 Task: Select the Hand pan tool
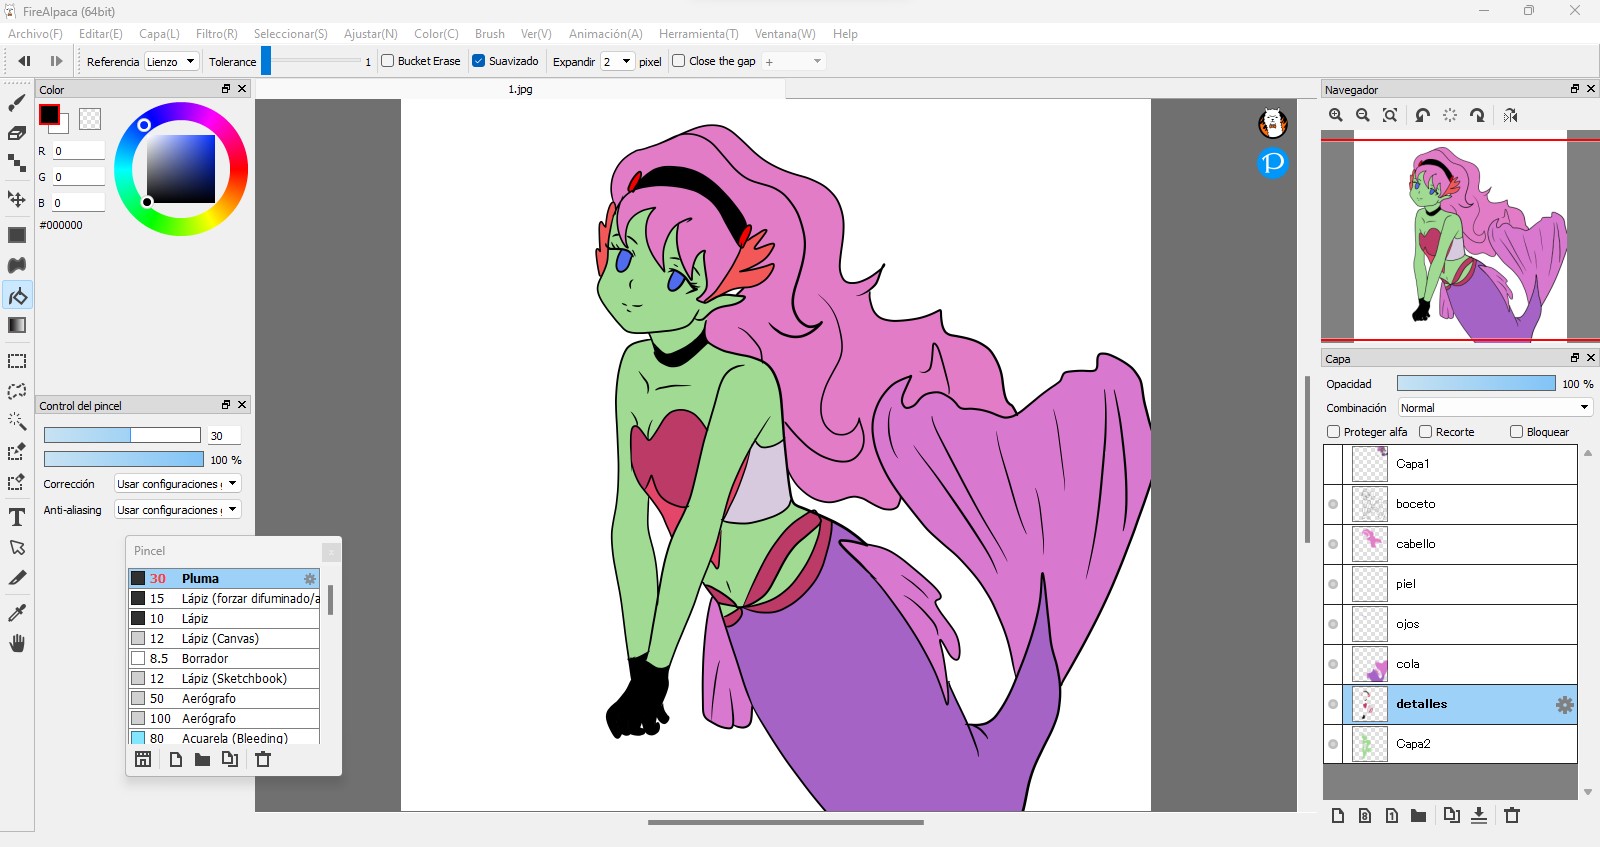[17, 643]
